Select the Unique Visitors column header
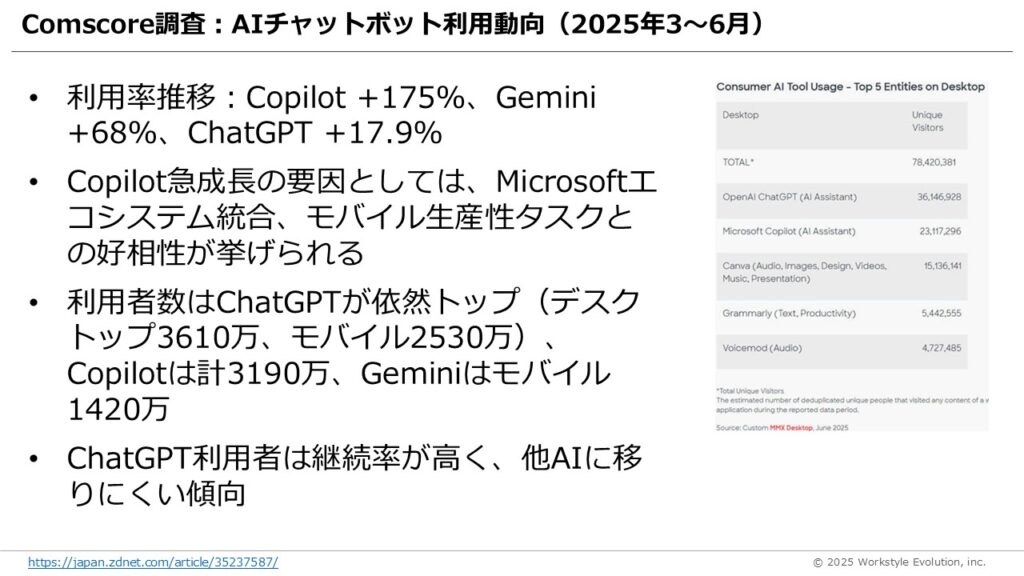The height and width of the screenshot is (576, 1024). click(927, 121)
